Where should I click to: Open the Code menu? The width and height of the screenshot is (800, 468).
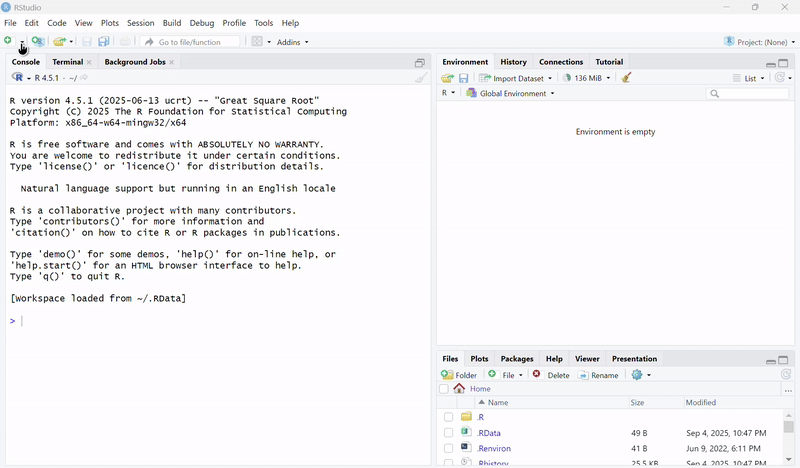coord(57,23)
